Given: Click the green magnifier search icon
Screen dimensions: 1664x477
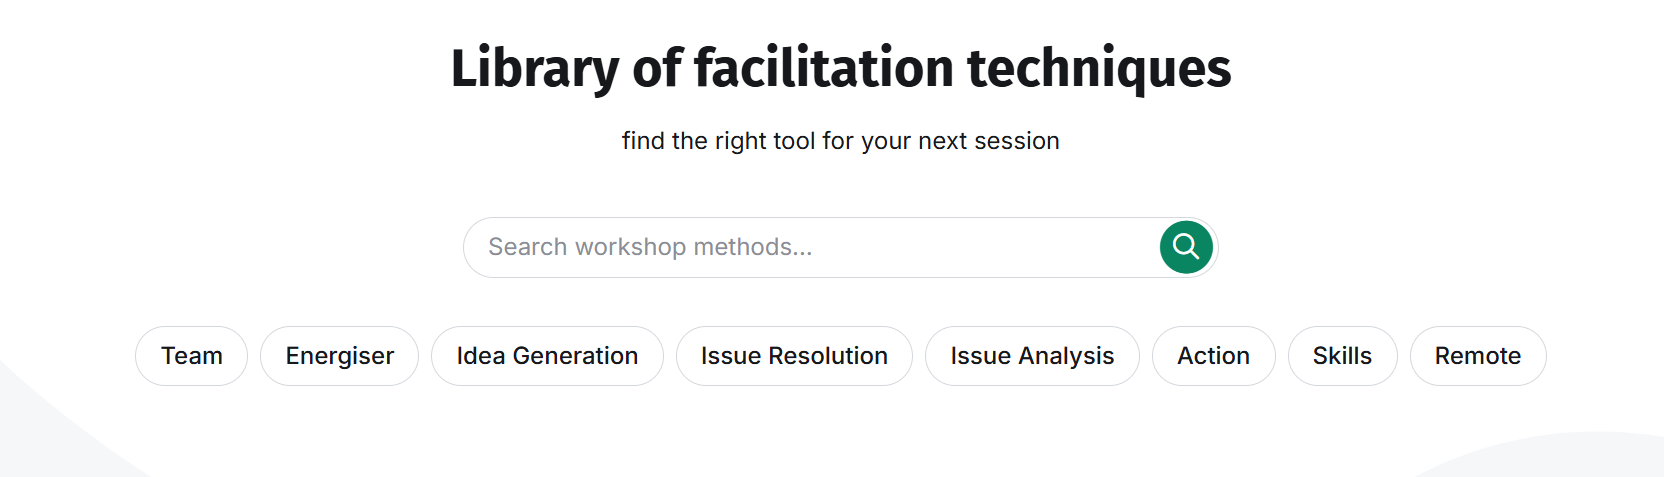Looking at the screenshot, I should point(1186,247).
